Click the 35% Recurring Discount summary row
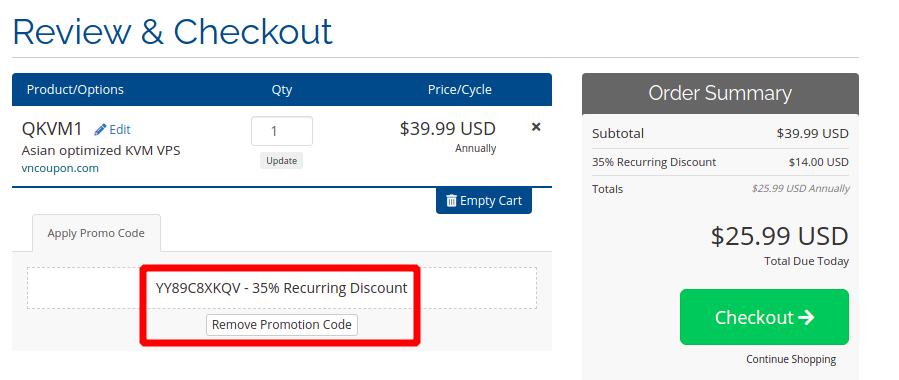 click(x=720, y=162)
